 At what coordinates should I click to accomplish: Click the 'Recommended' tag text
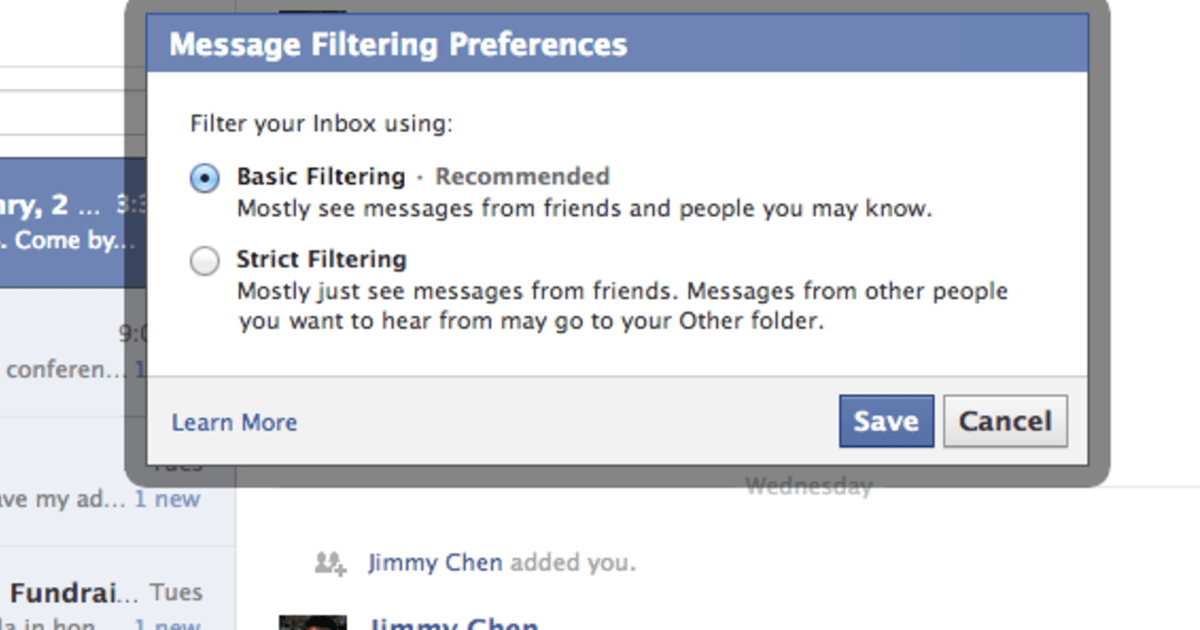[522, 177]
